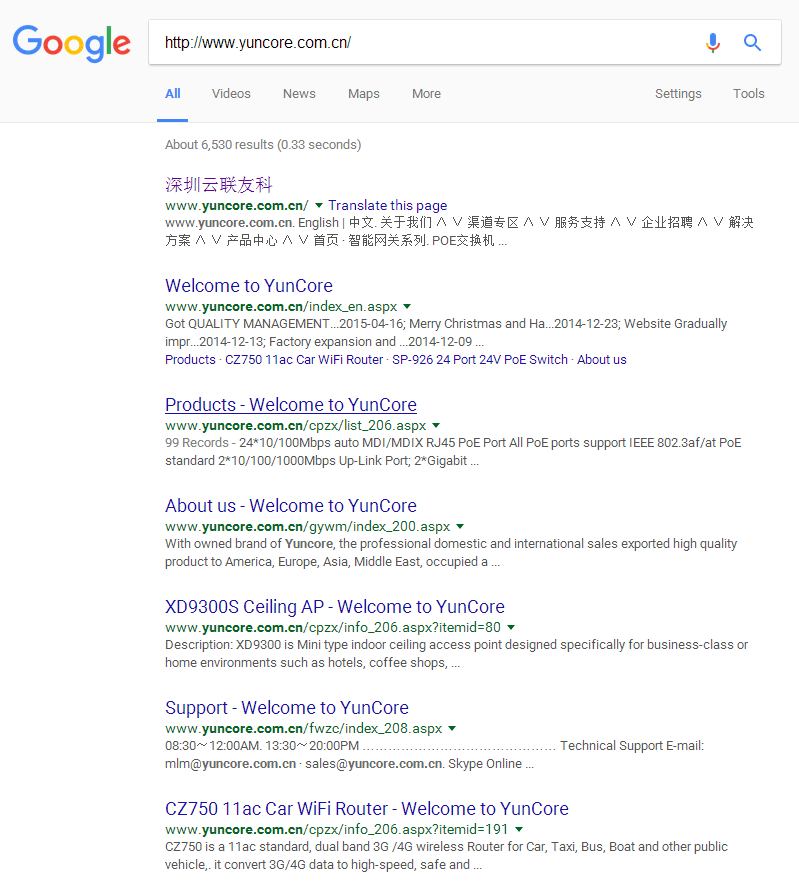Open Support - Welcome to YunCore result

[287, 708]
